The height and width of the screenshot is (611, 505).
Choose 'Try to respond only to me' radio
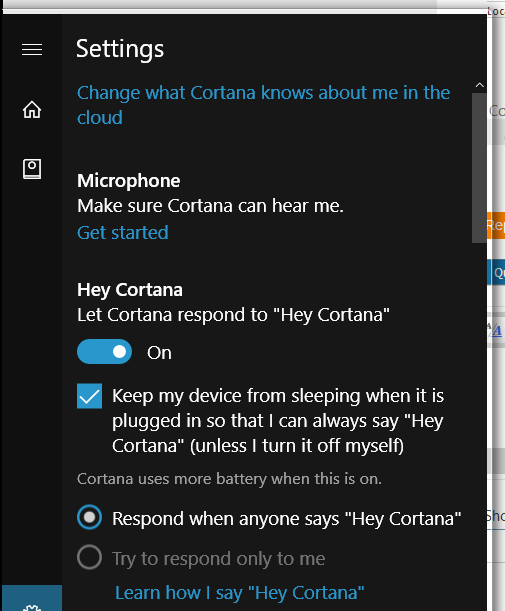coord(90,557)
